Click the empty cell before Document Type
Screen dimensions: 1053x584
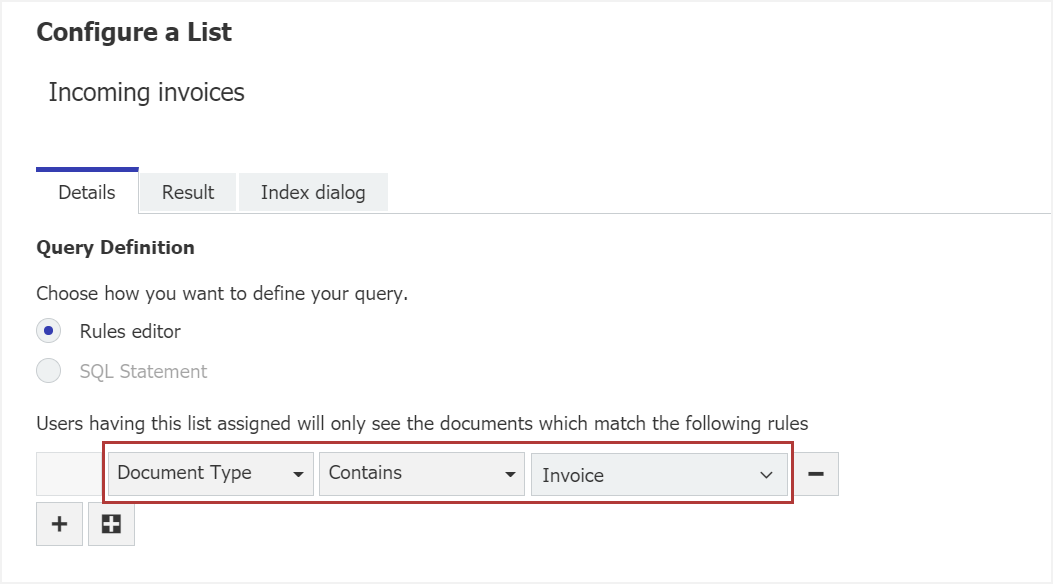(x=69, y=474)
